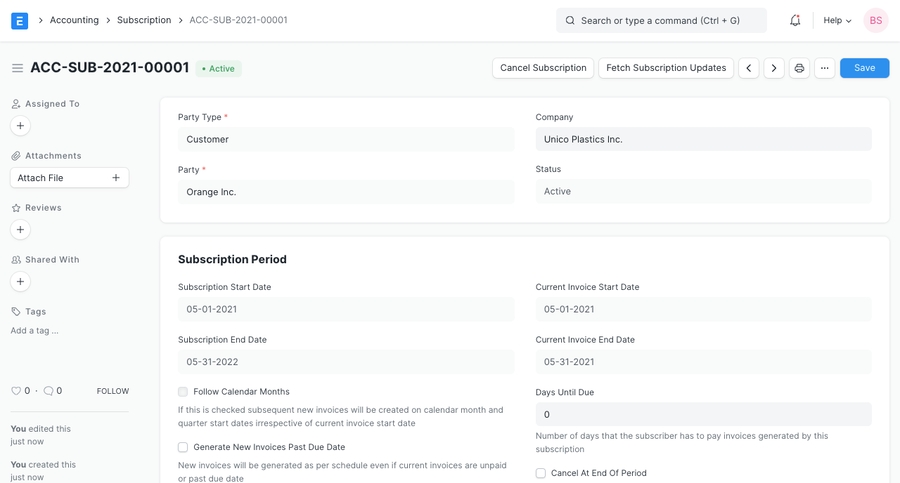
Task: Click the Days Until Due field
Action: point(703,414)
